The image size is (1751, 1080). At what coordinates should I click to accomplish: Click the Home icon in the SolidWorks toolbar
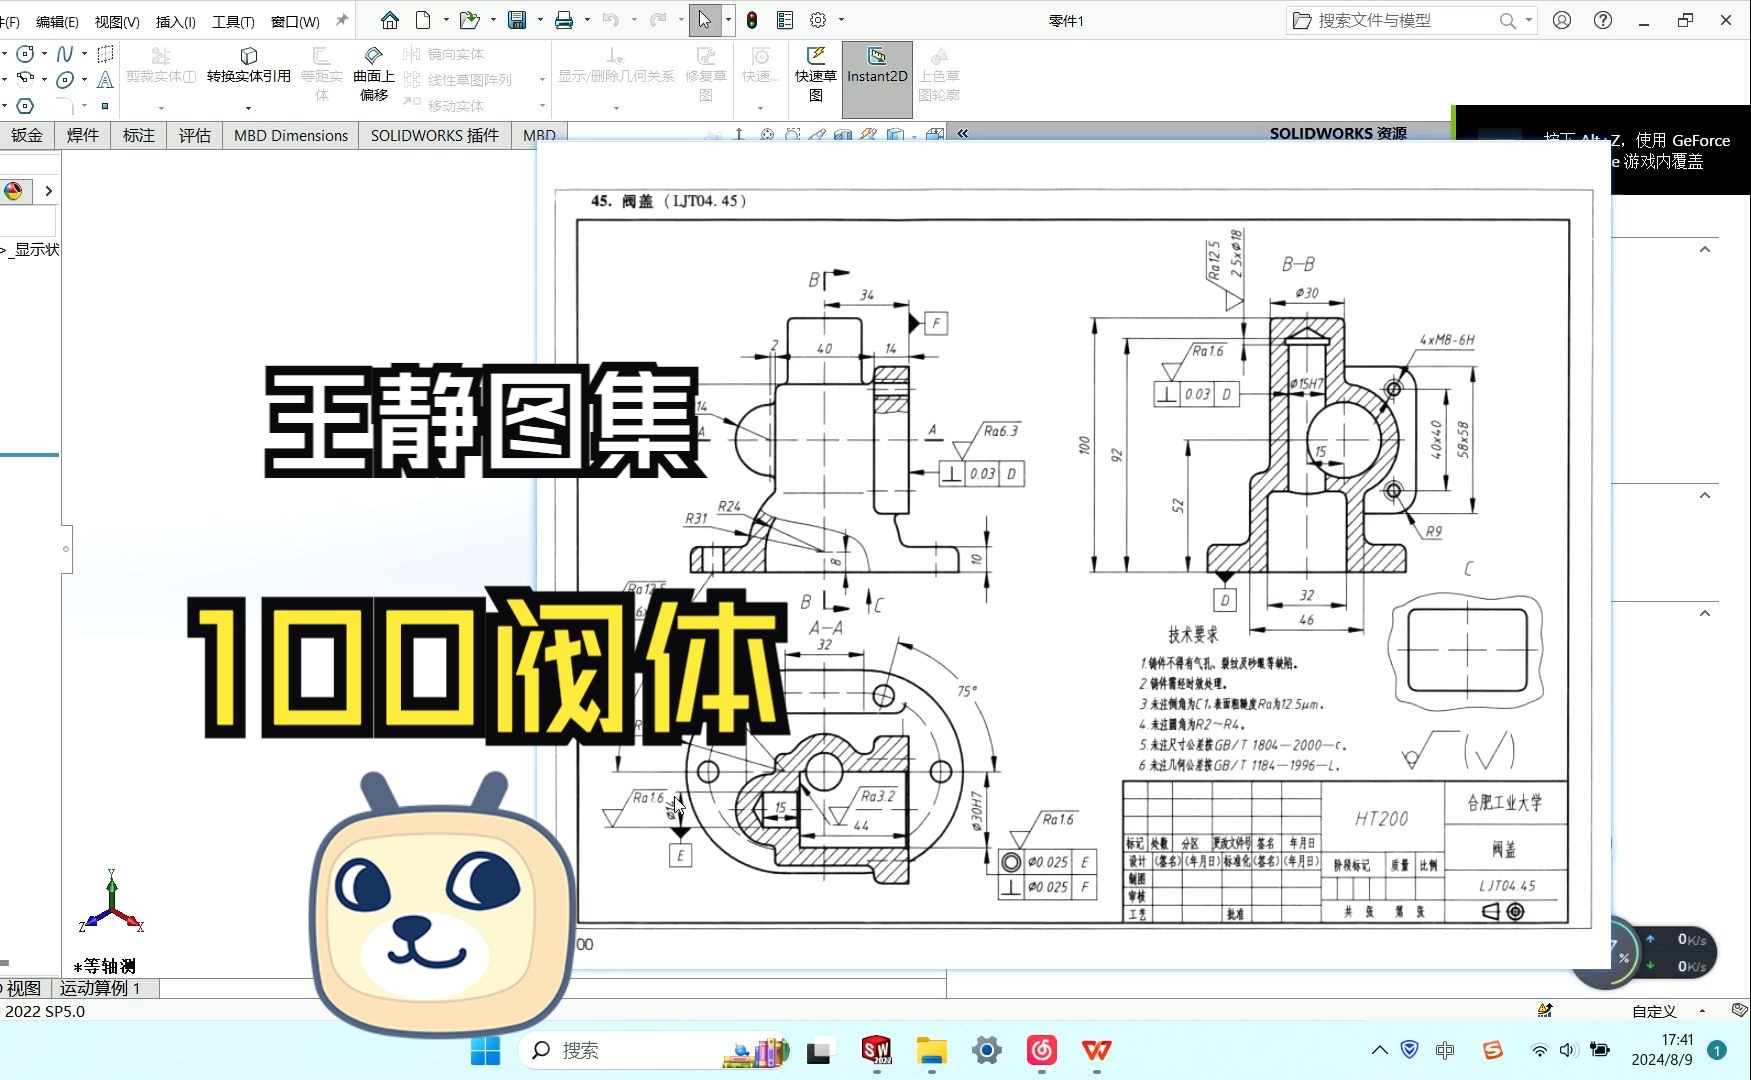390,20
